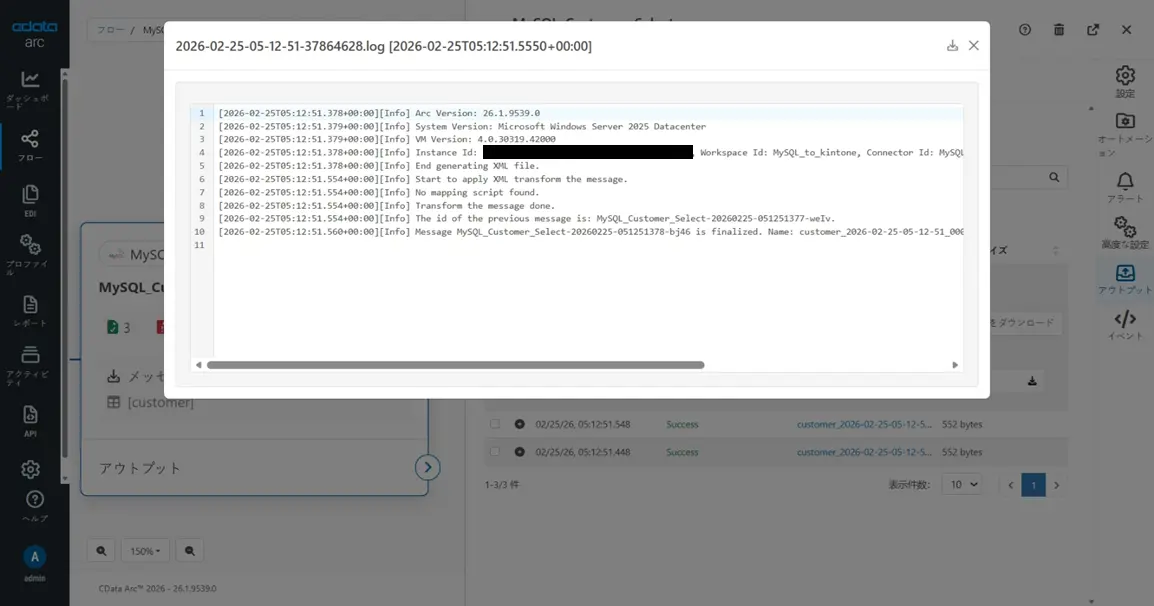The image size is (1154, 606).
Task: Open the 150% zoom level dropdown
Action: [145, 551]
